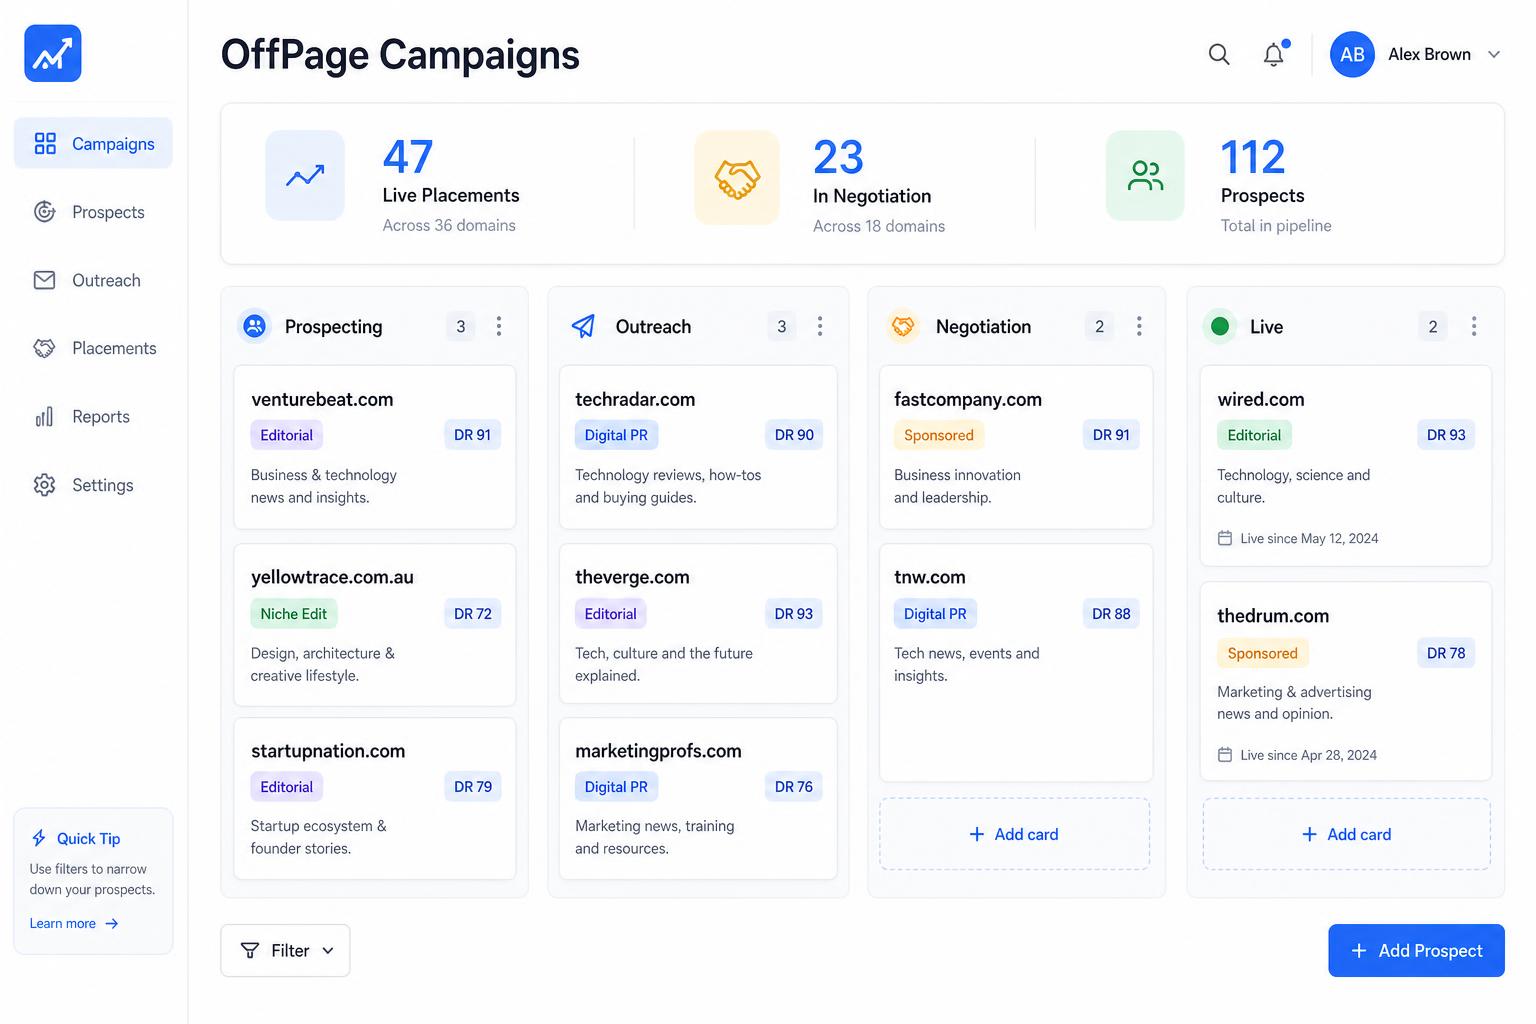Viewport: 1536px width, 1024px height.
Task: Click Live column count badge 2
Action: pos(1433,326)
